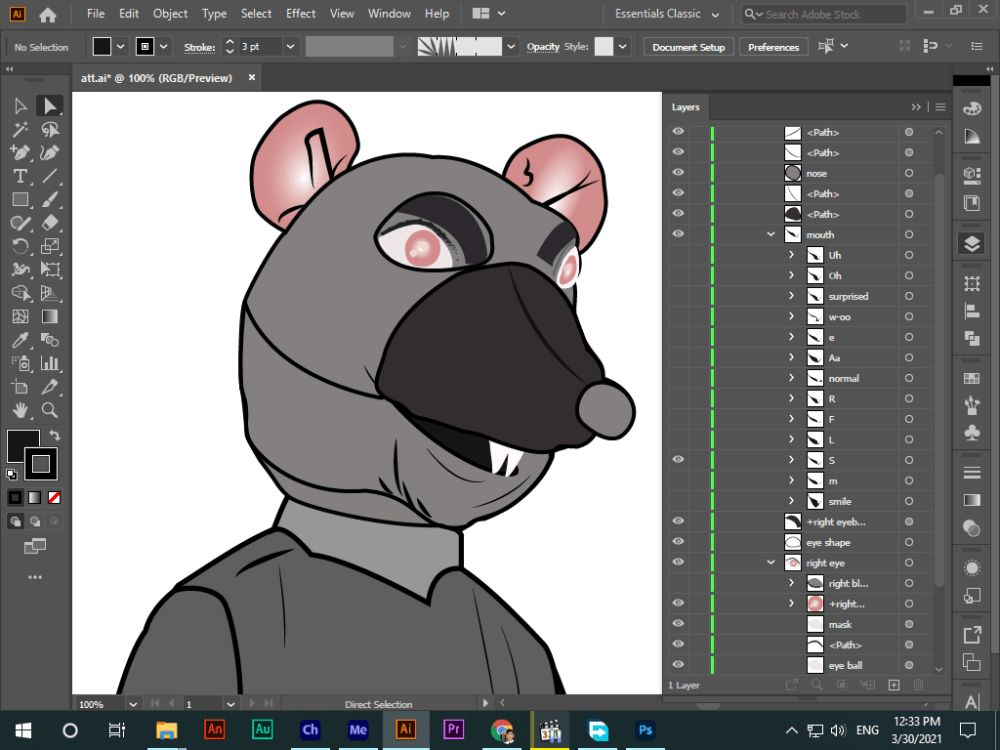
Task: Go to Illustrator home screen
Action: pyautogui.click(x=48, y=14)
